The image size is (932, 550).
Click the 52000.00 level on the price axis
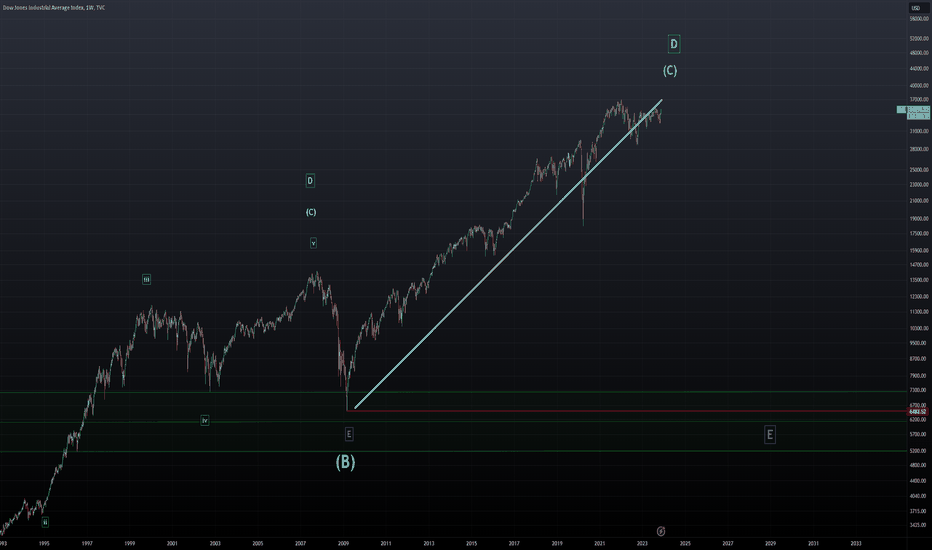point(918,39)
